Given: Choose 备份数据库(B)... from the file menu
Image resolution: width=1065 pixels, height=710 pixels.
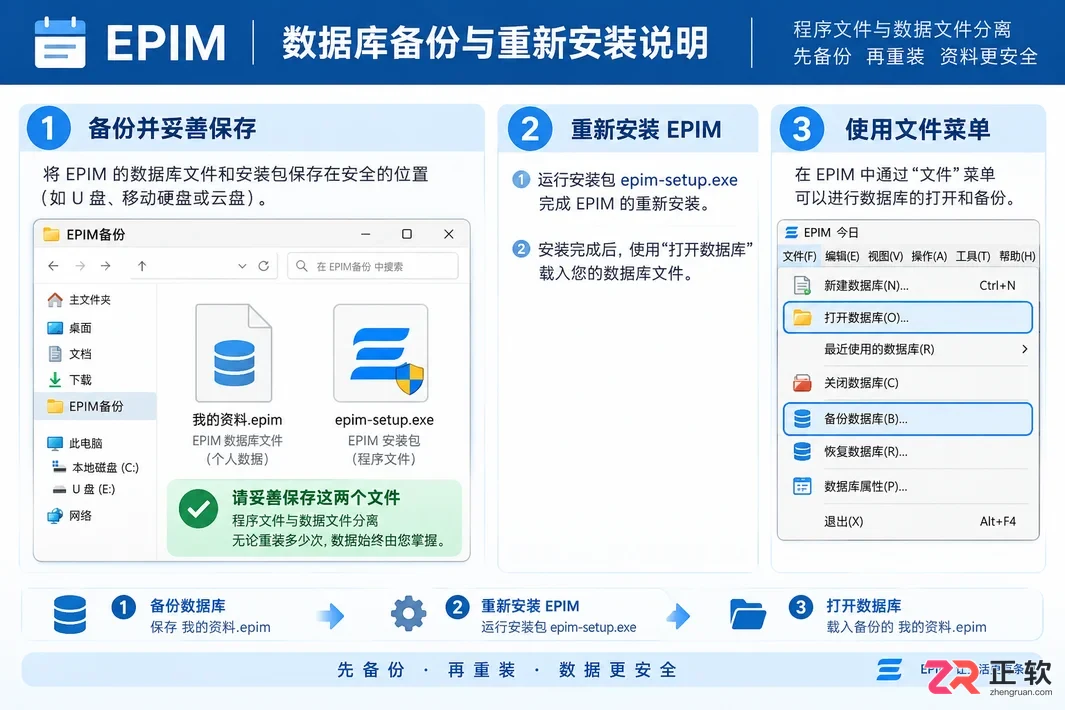Looking at the screenshot, I should coord(907,419).
